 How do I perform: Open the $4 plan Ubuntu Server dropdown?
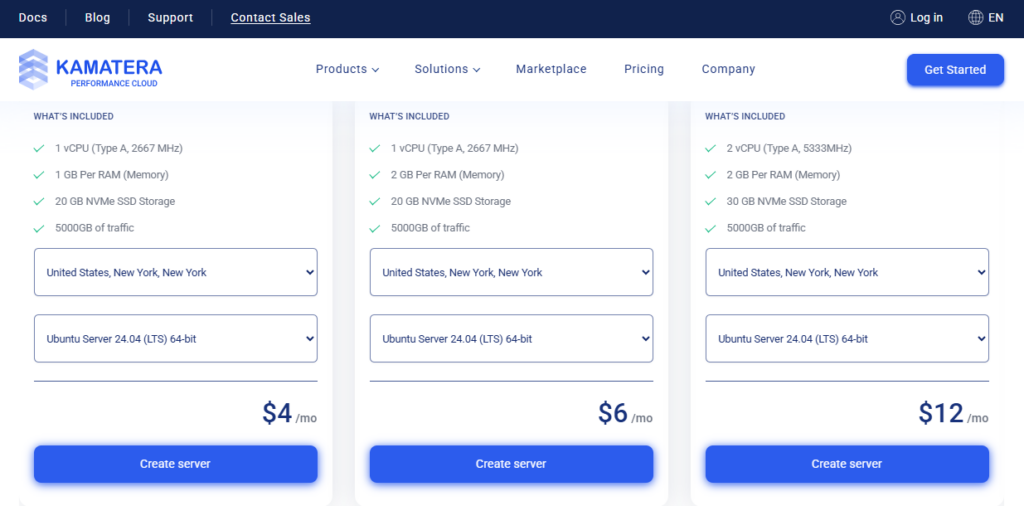click(x=176, y=339)
